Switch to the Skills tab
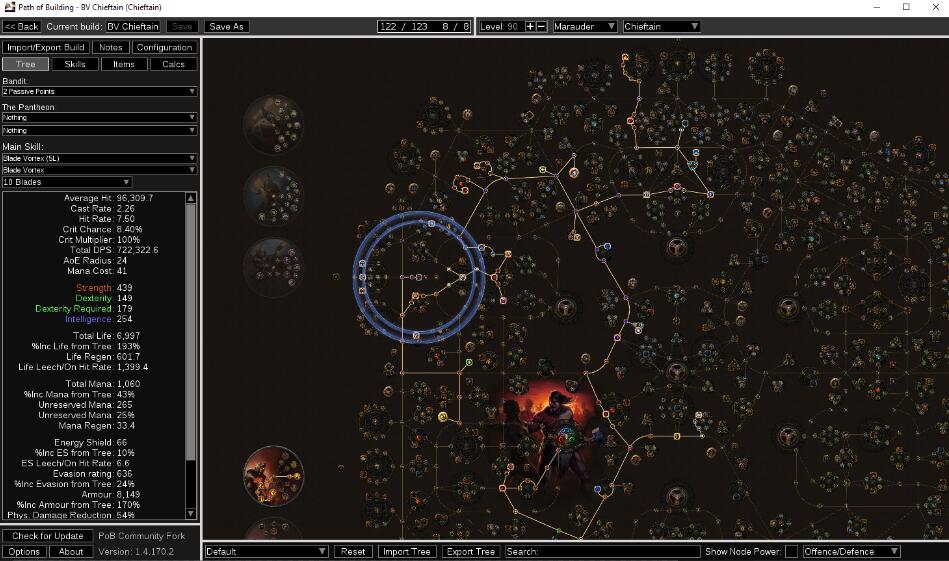Viewport: 949px width, 561px height. [74, 64]
